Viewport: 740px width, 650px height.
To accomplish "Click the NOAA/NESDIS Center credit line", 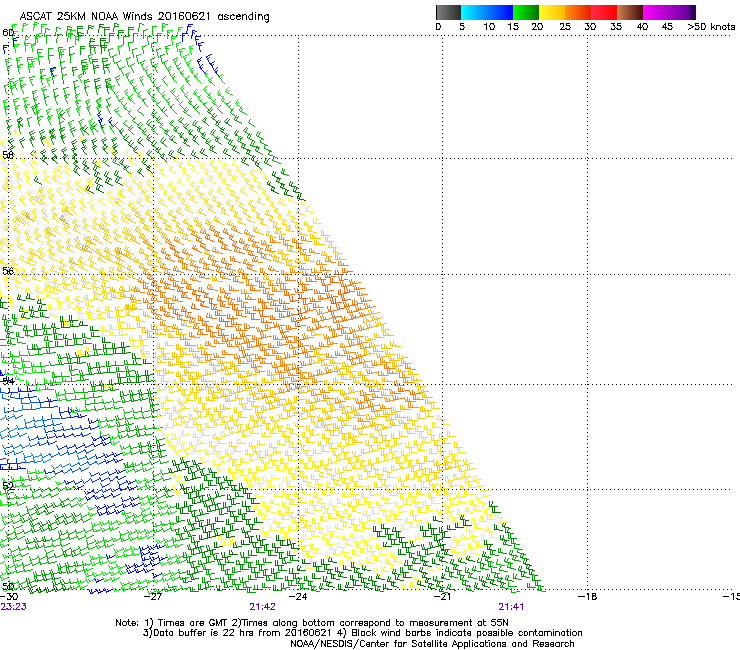I will pos(432,644).
